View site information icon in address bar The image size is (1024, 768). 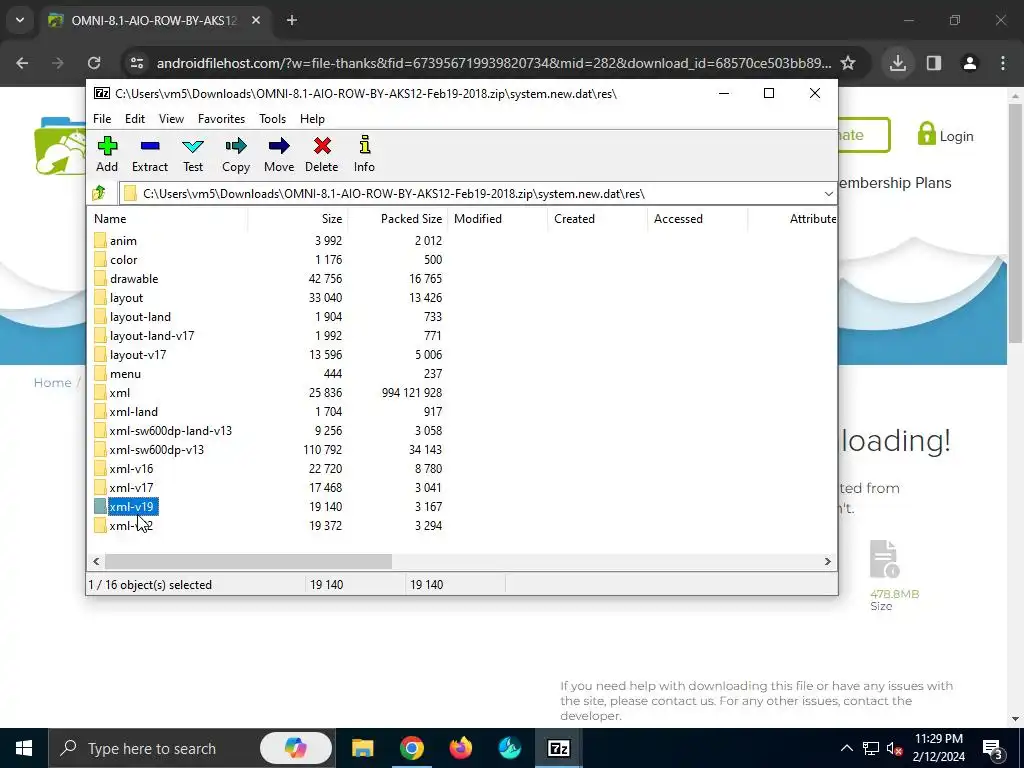137,63
